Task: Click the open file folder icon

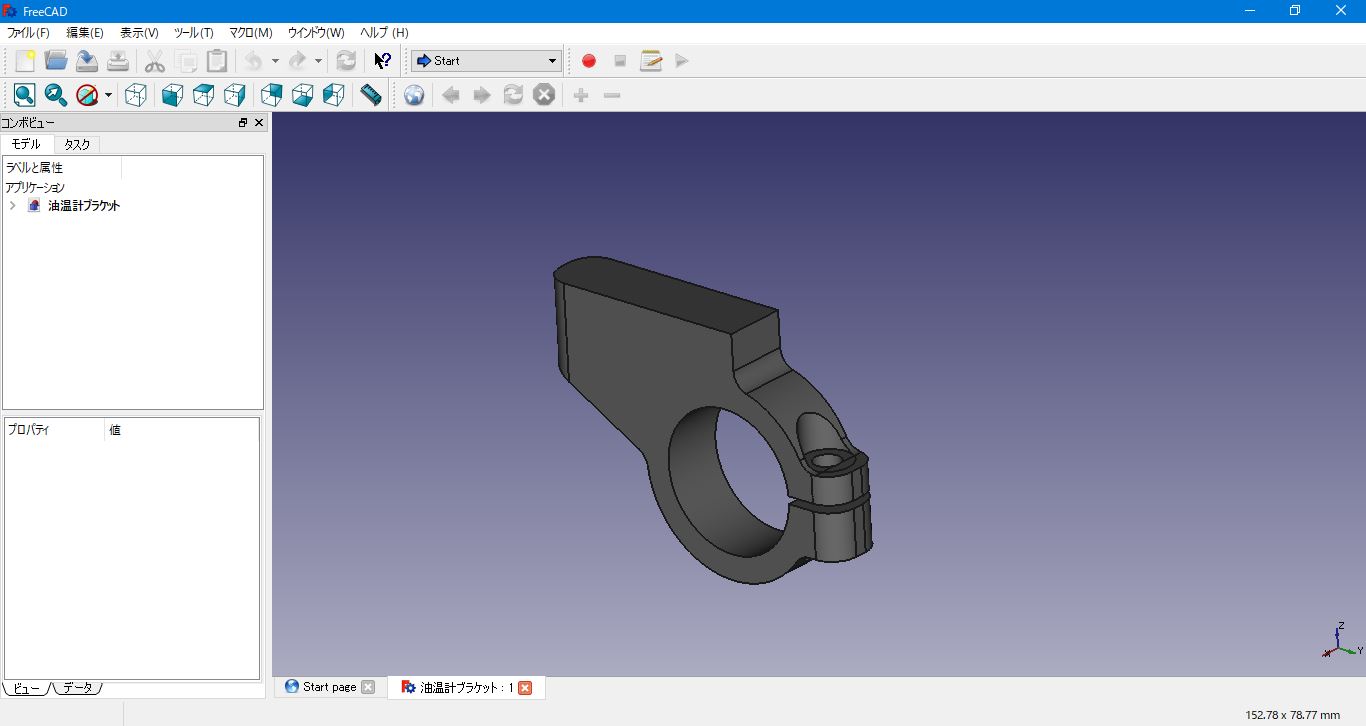Action: [56, 61]
